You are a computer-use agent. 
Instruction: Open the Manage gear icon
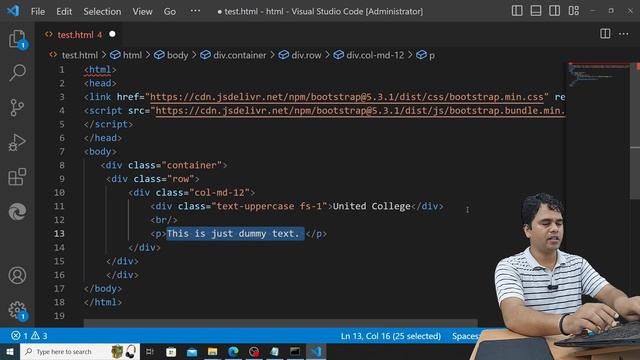[17, 310]
